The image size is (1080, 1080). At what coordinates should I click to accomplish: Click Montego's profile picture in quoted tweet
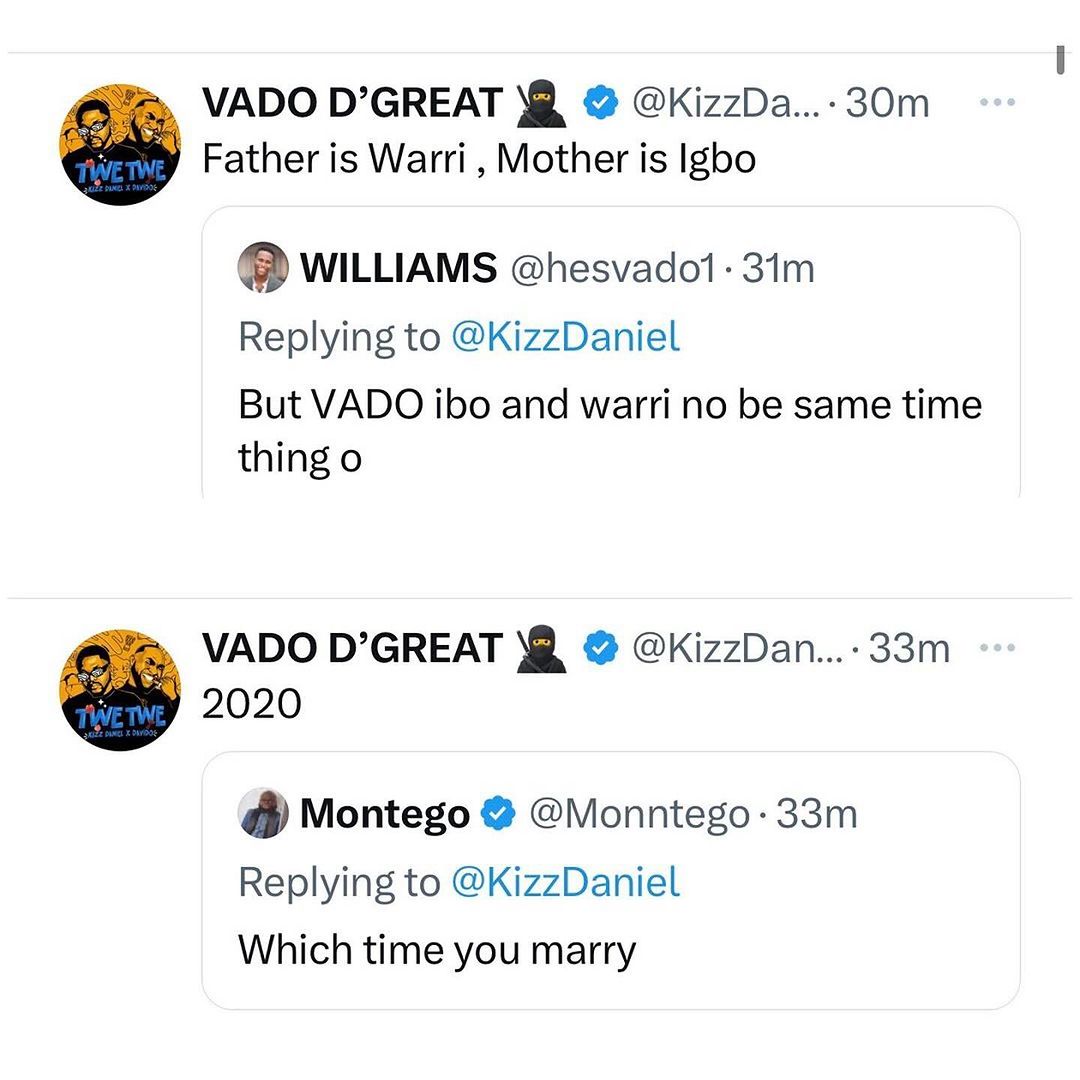(263, 814)
